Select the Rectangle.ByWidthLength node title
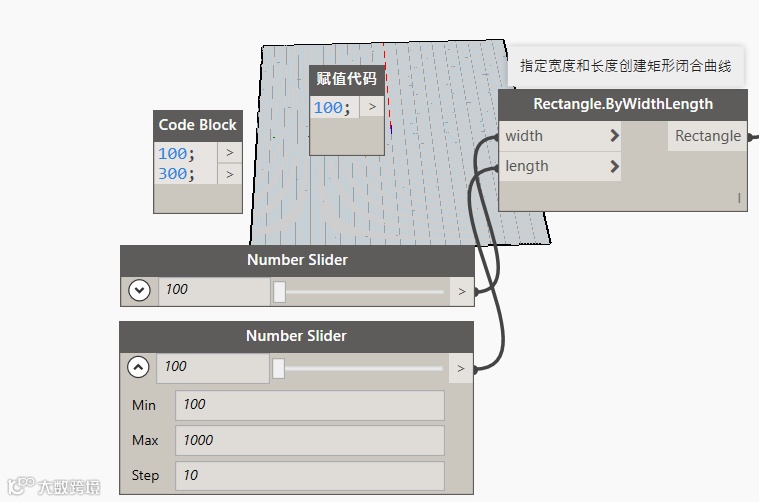The image size is (759, 502). 623,104
